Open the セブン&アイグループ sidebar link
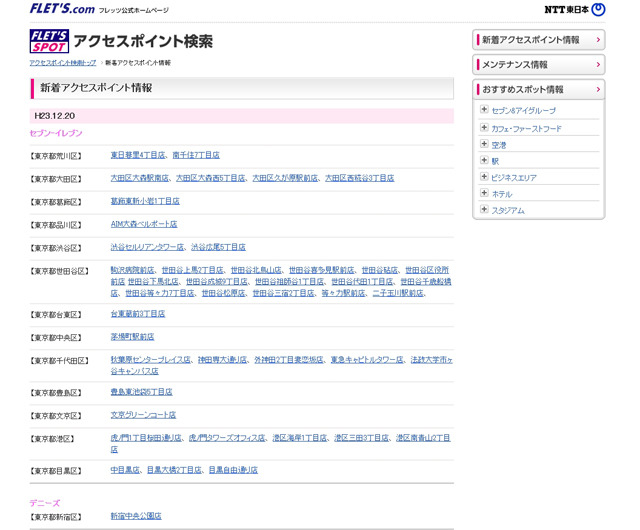 coord(524,111)
